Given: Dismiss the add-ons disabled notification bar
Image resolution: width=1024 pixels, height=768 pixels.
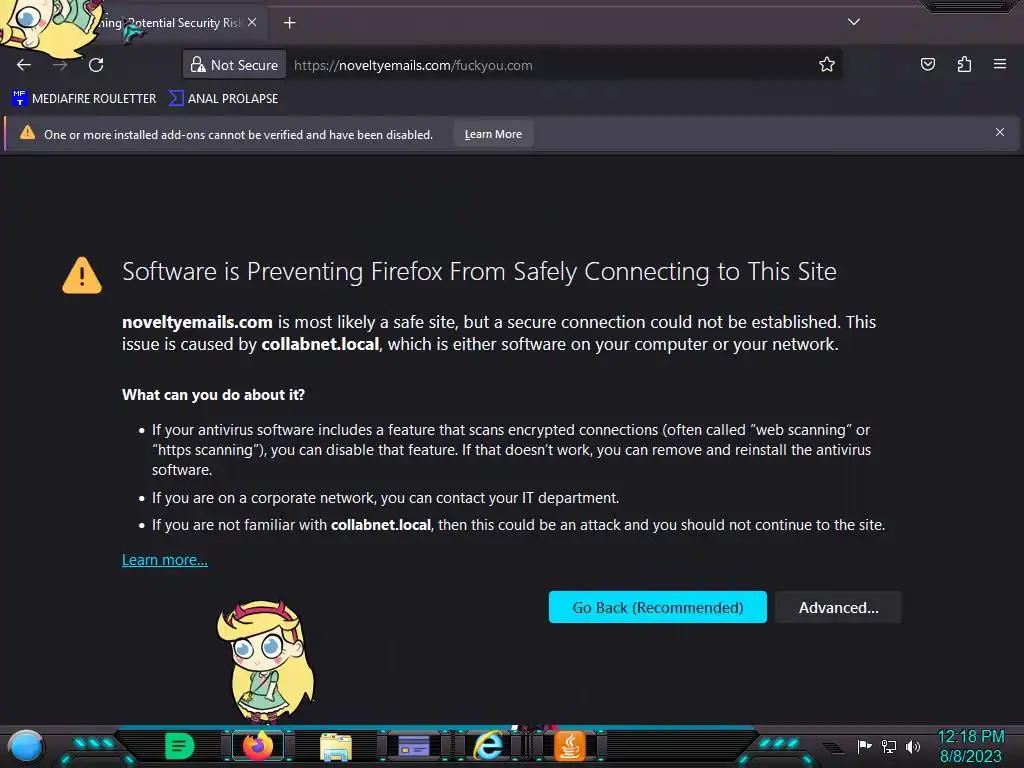Looking at the screenshot, I should pyautogui.click(x=1000, y=133).
